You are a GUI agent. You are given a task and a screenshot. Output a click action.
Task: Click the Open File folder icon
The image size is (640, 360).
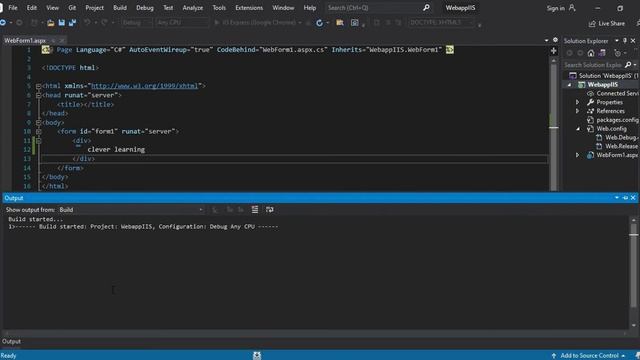click(51, 23)
